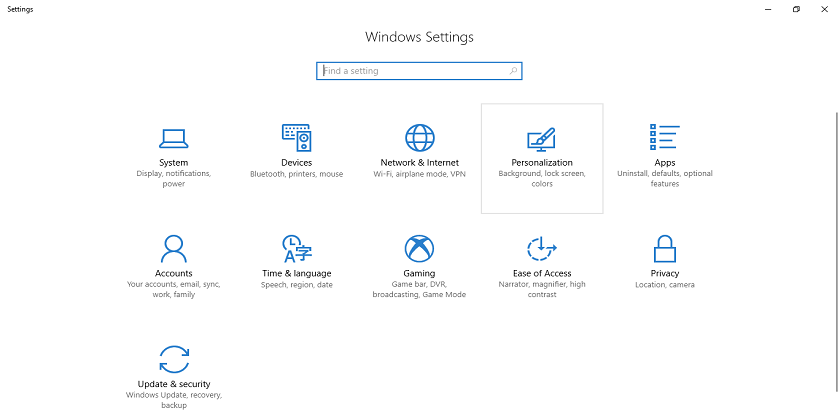Image resolution: width=840 pixels, height=420 pixels.
Task: Open the Ease of Access icon
Action: click(542, 249)
